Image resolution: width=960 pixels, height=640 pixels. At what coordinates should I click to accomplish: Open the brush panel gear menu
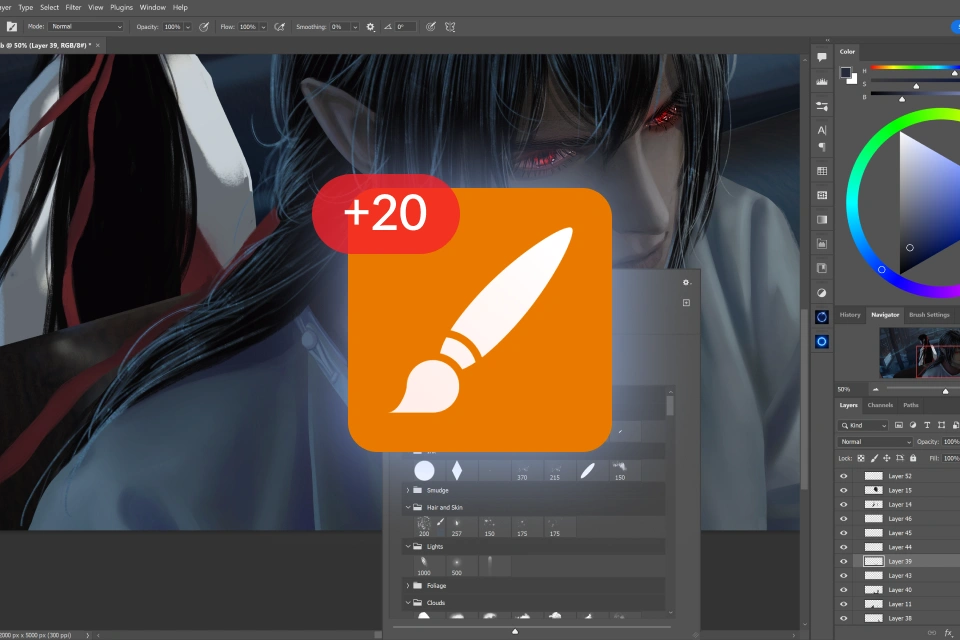click(686, 282)
